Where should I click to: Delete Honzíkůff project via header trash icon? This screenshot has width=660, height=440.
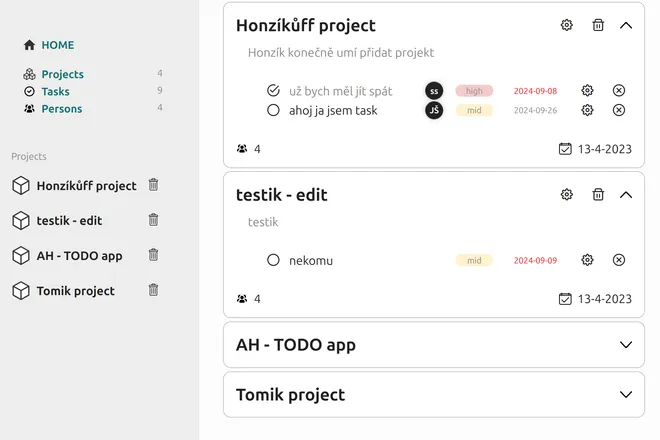point(598,25)
